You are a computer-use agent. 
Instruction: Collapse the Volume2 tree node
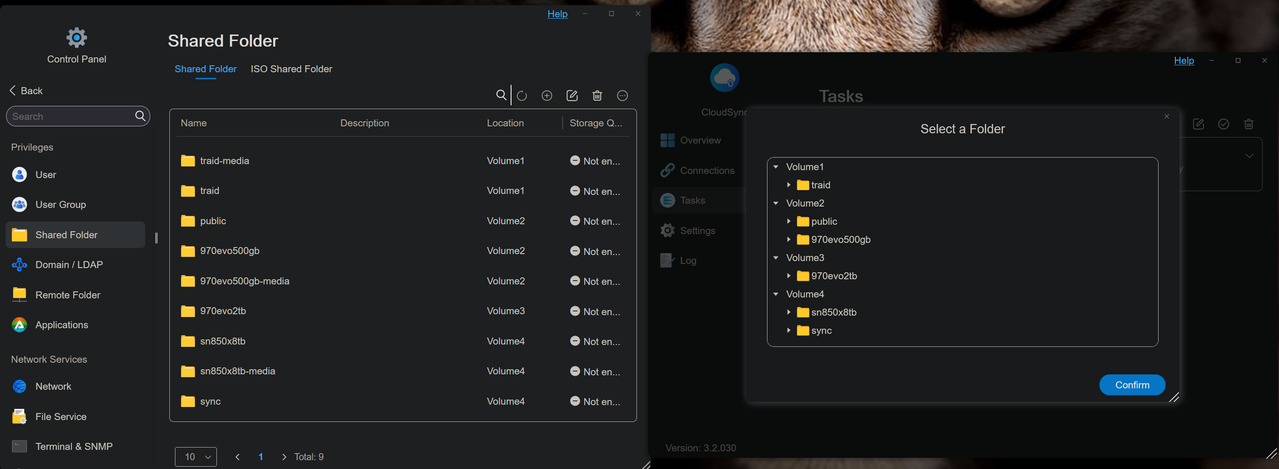pyautogui.click(x=776, y=203)
